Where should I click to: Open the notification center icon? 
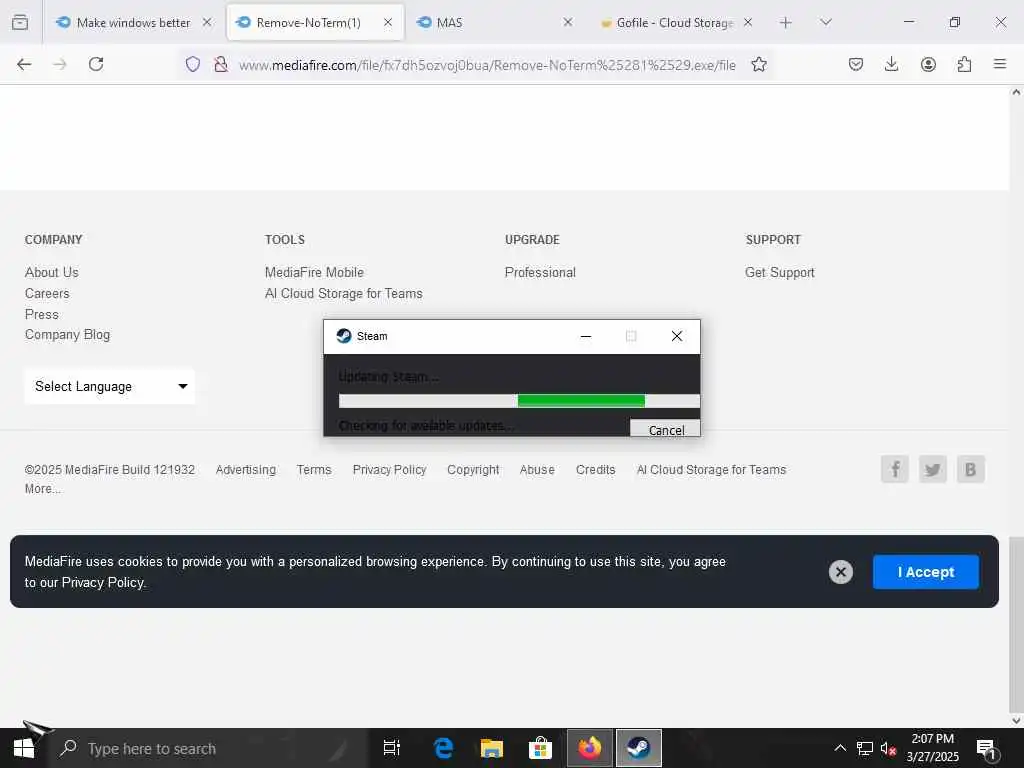pos(986,749)
